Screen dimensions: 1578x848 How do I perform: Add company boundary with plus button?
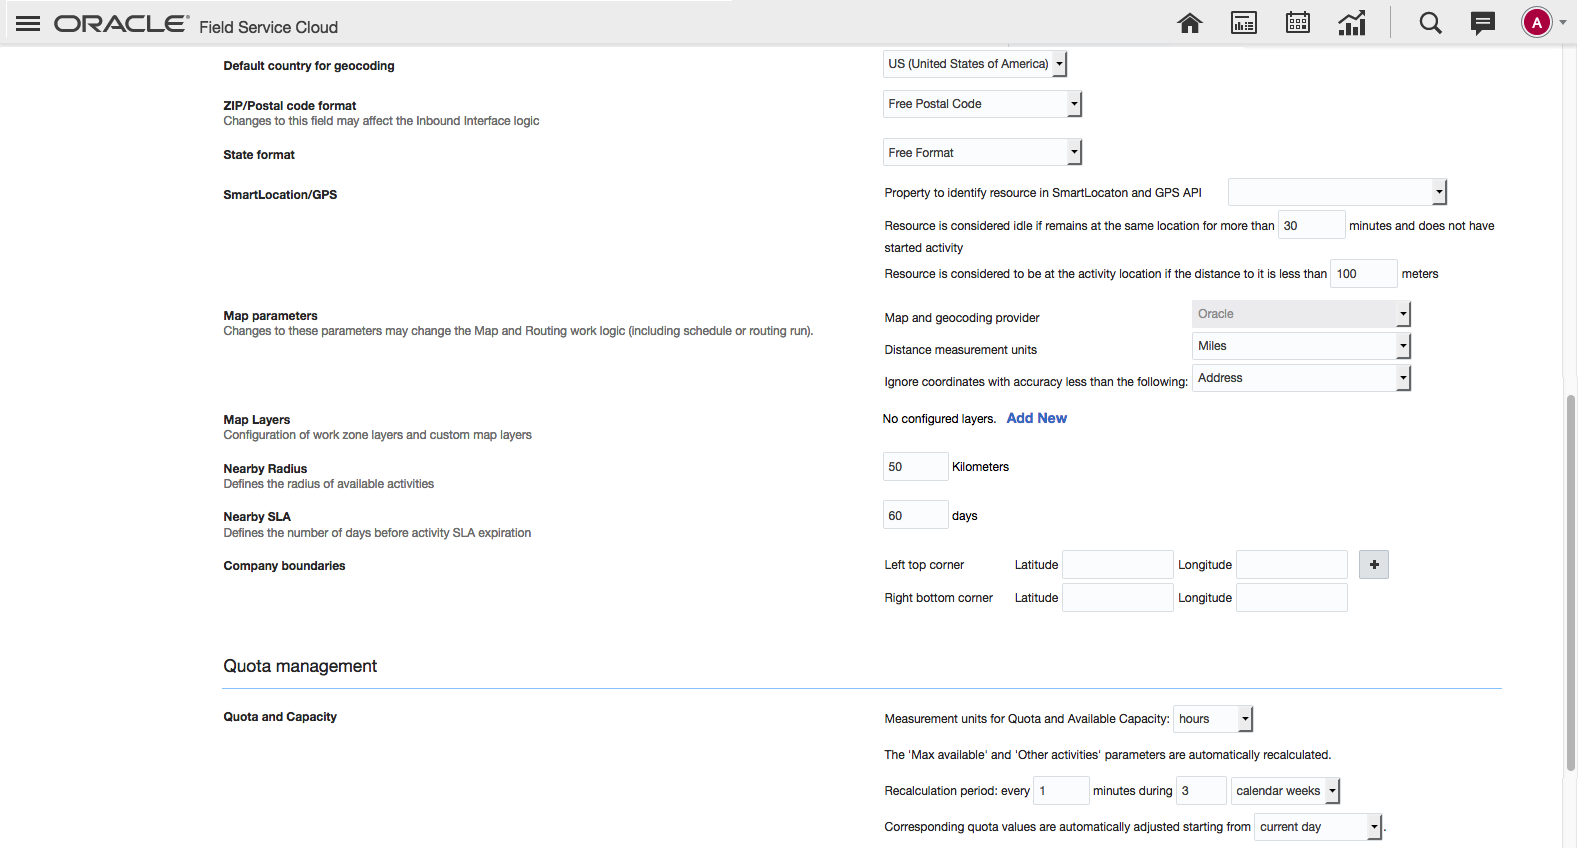(x=1373, y=565)
